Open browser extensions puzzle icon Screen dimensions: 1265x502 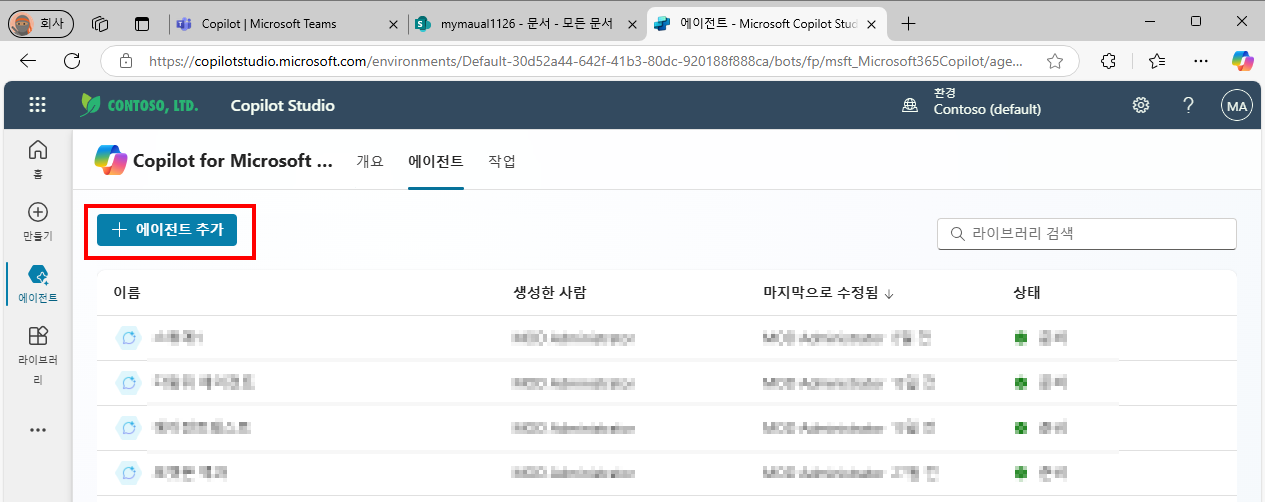1108,61
